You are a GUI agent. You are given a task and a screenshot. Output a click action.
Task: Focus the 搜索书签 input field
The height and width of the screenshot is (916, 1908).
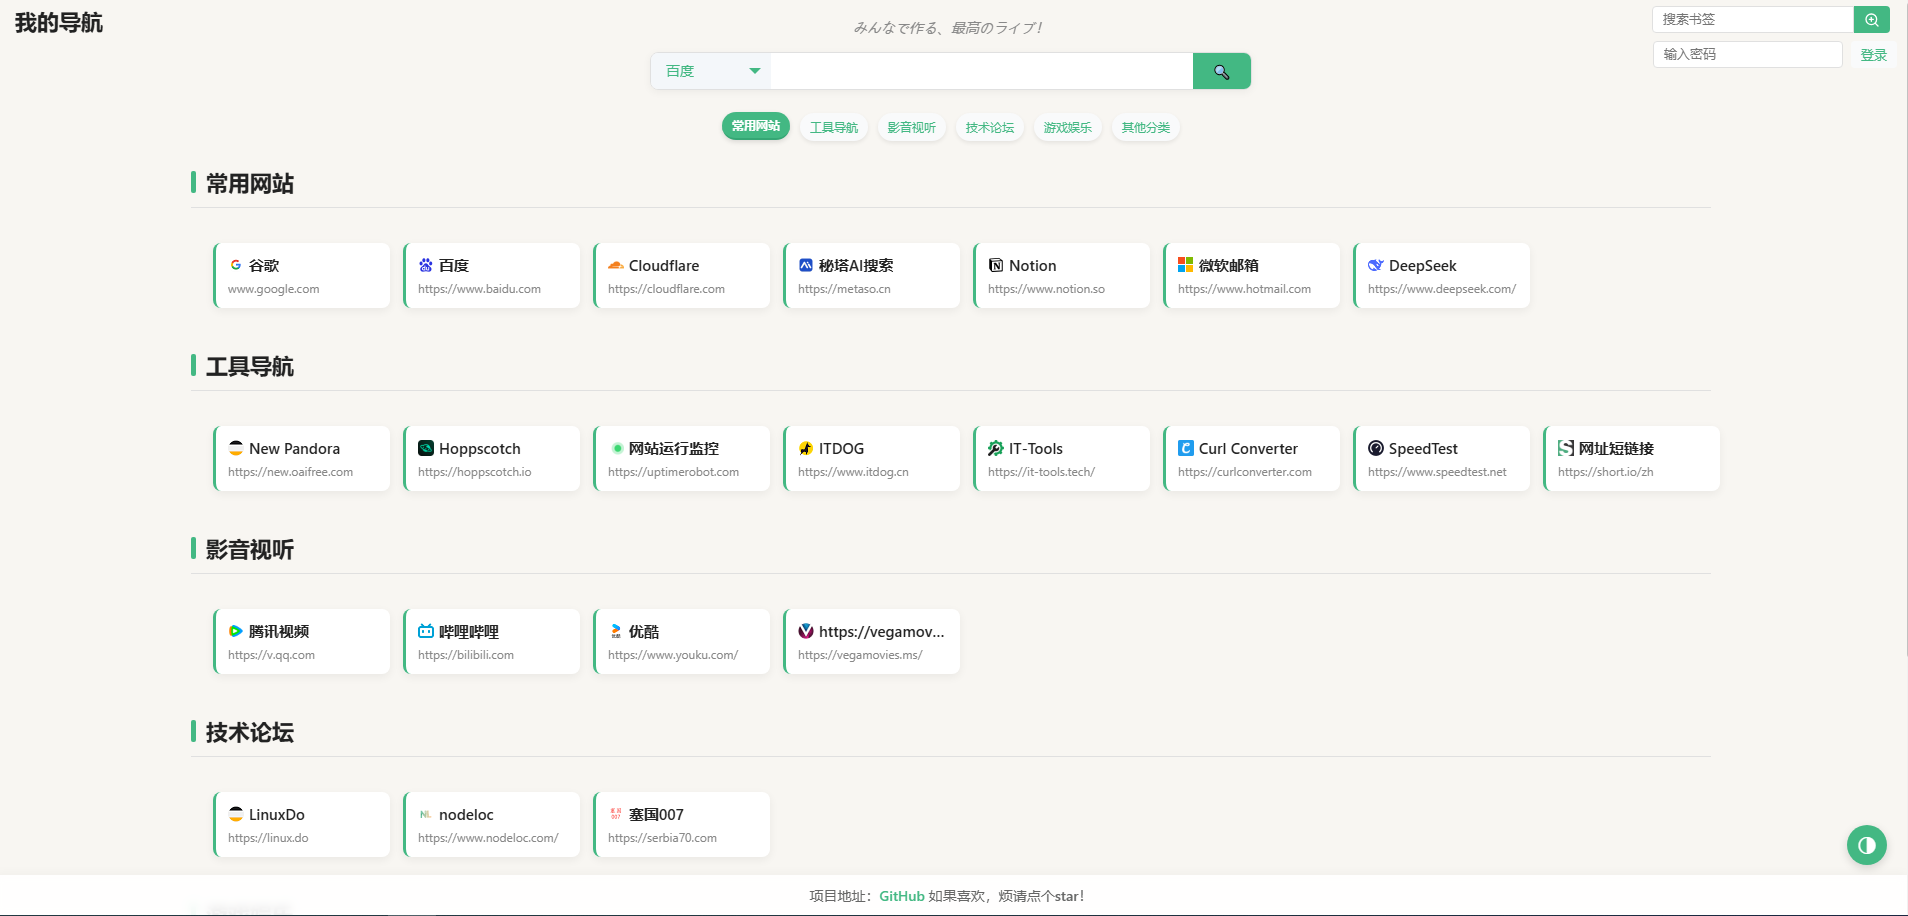click(x=1753, y=19)
